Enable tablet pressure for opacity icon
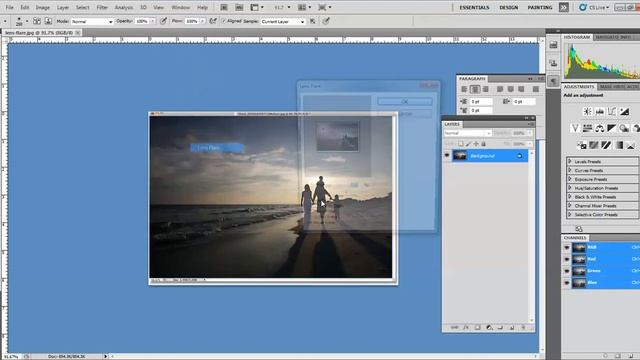The height and width of the screenshot is (360, 640). click(x=163, y=21)
